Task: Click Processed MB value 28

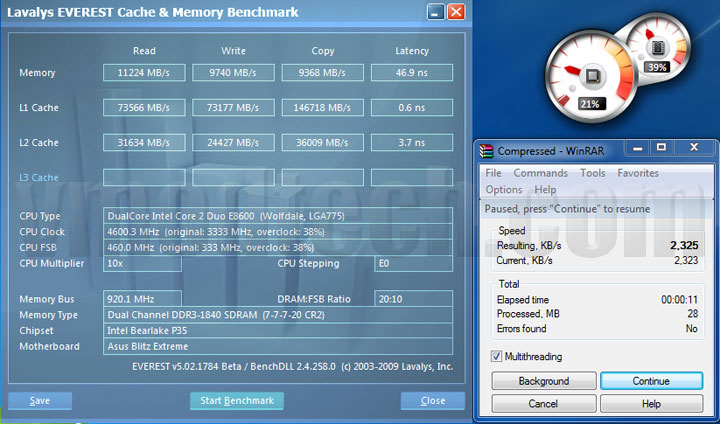Action: [x=692, y=314]
